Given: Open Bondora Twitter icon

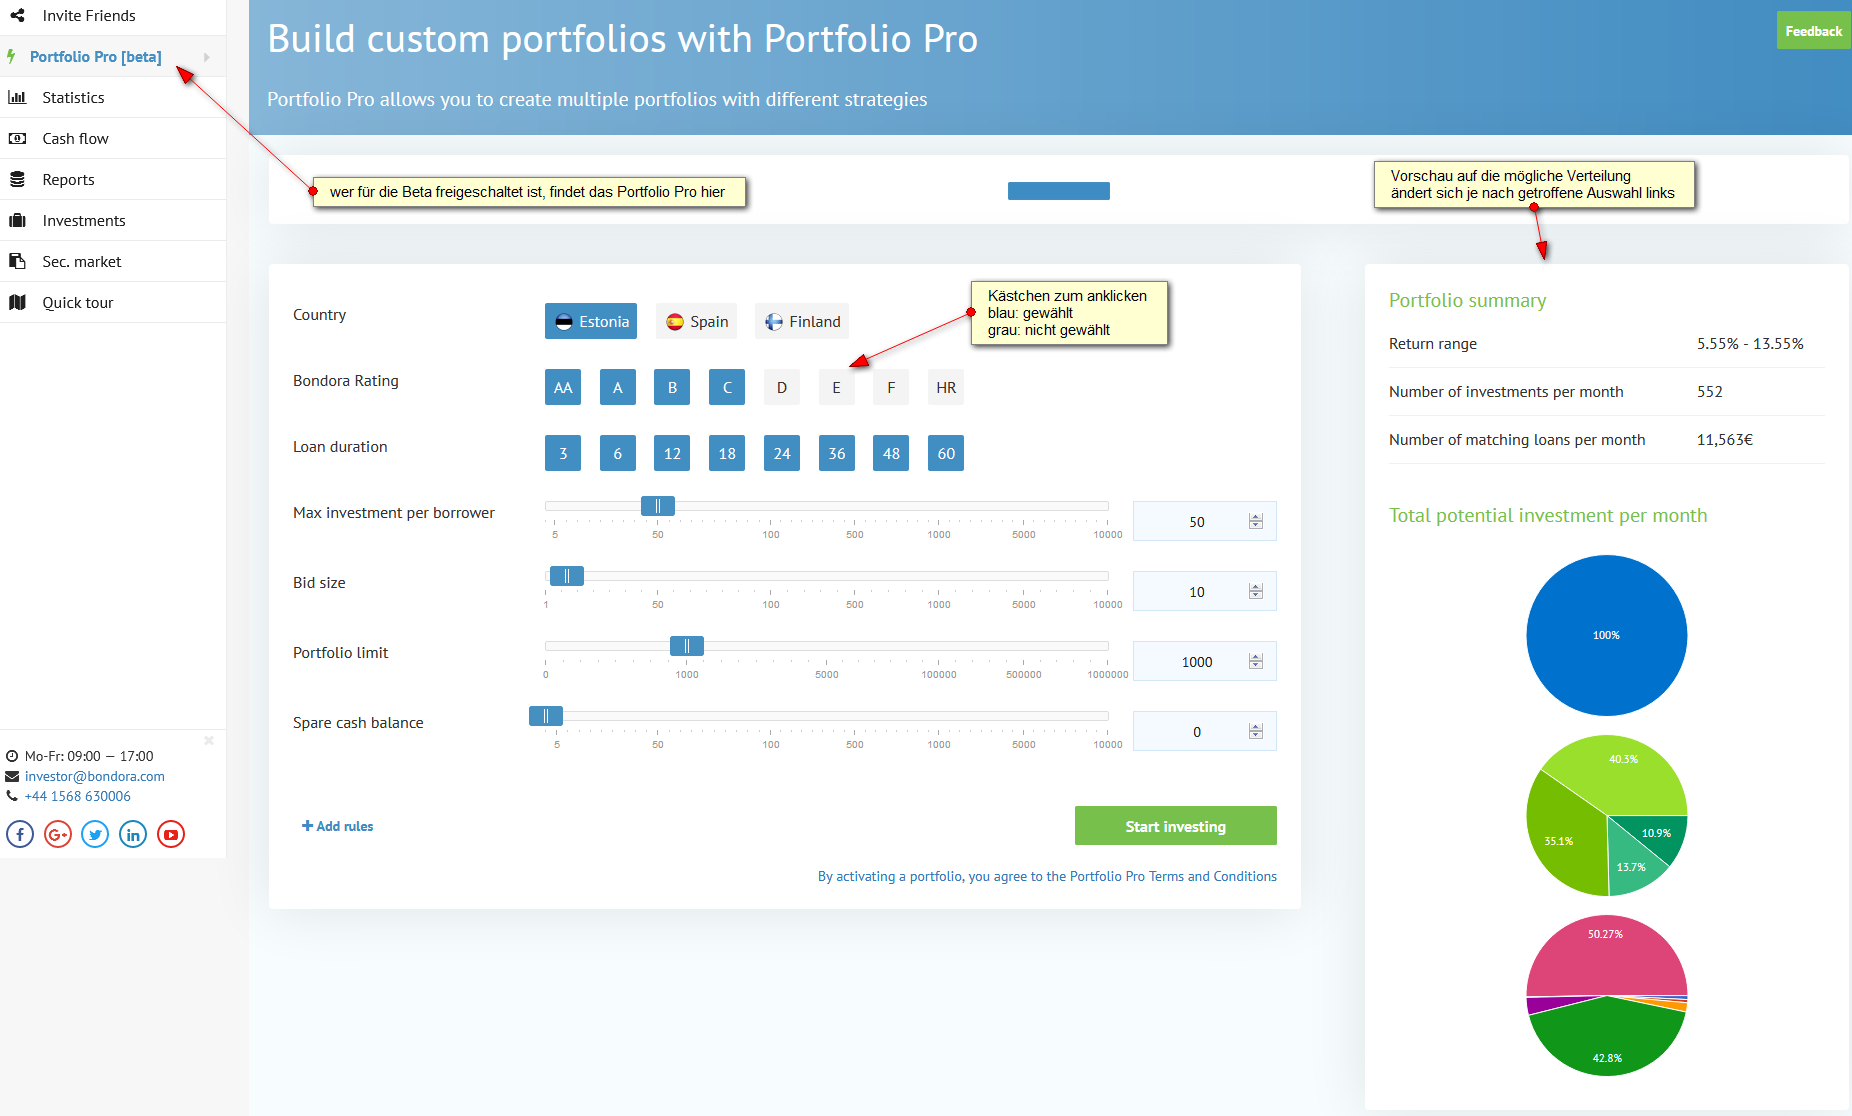Looking at the screenshot, I should [x=95, y=834].
